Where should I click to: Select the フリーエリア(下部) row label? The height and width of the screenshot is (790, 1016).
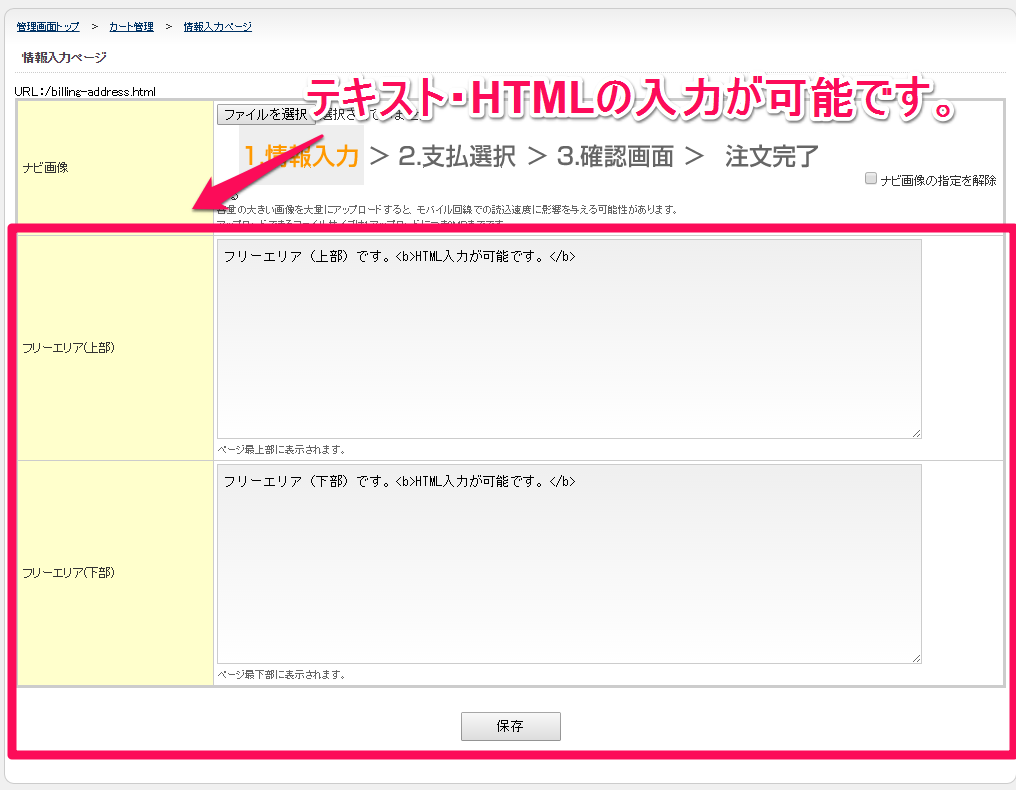[x=68, y=573]
